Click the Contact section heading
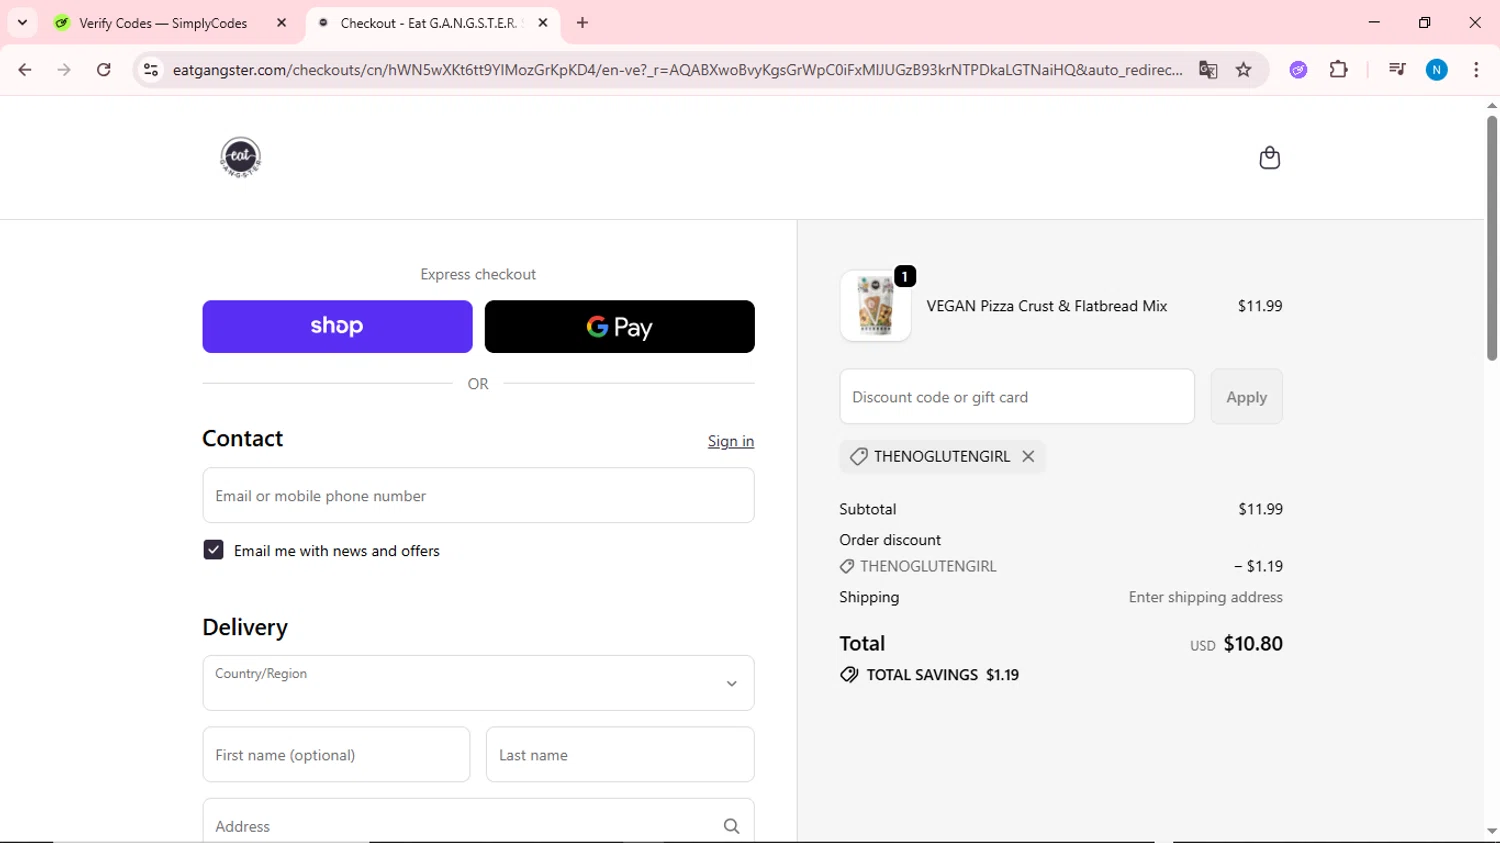The height and width of the screenshot is (843, 1500). [243, 438]
